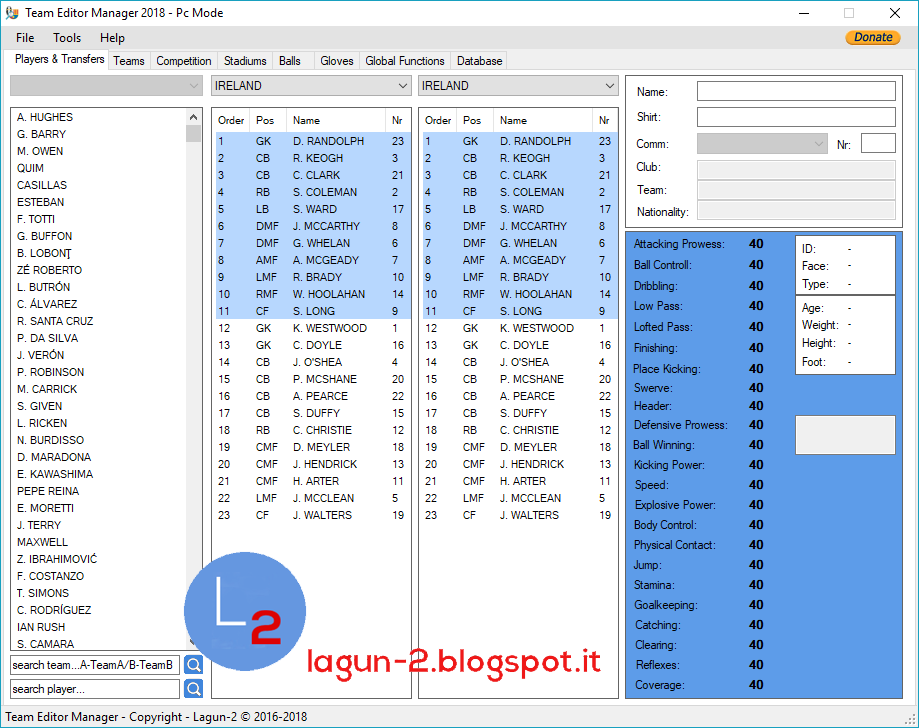
Task: Click the Nr input field
Action: point(878,144)
